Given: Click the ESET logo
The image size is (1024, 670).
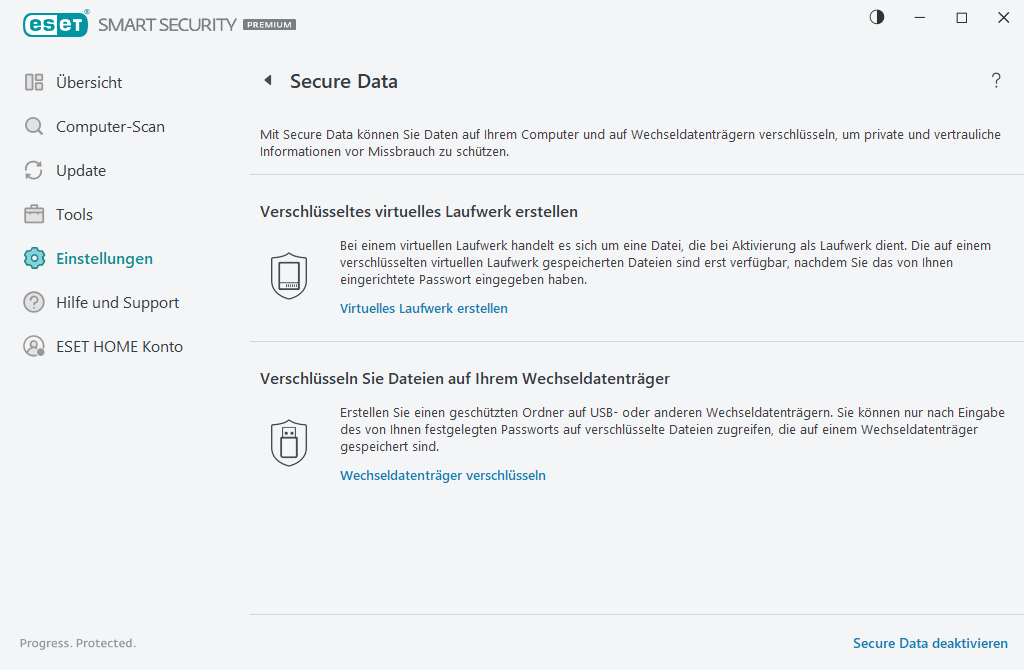Looking at the screenshot, I should click(56, 24).
